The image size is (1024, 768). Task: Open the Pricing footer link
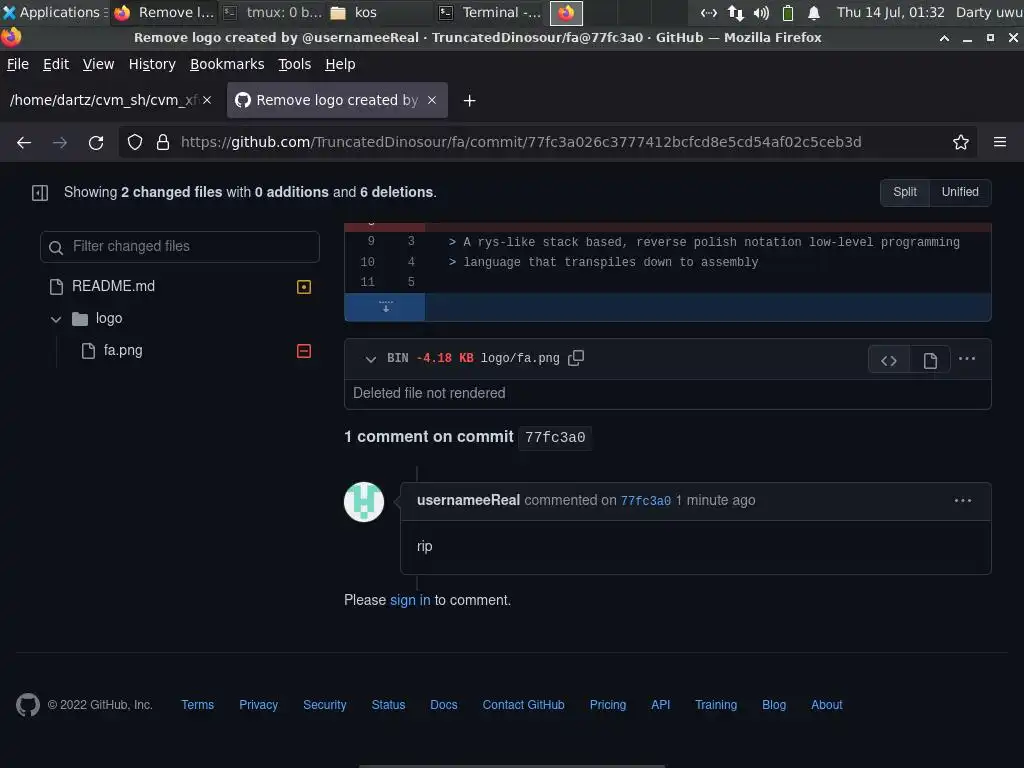point(607,705)
